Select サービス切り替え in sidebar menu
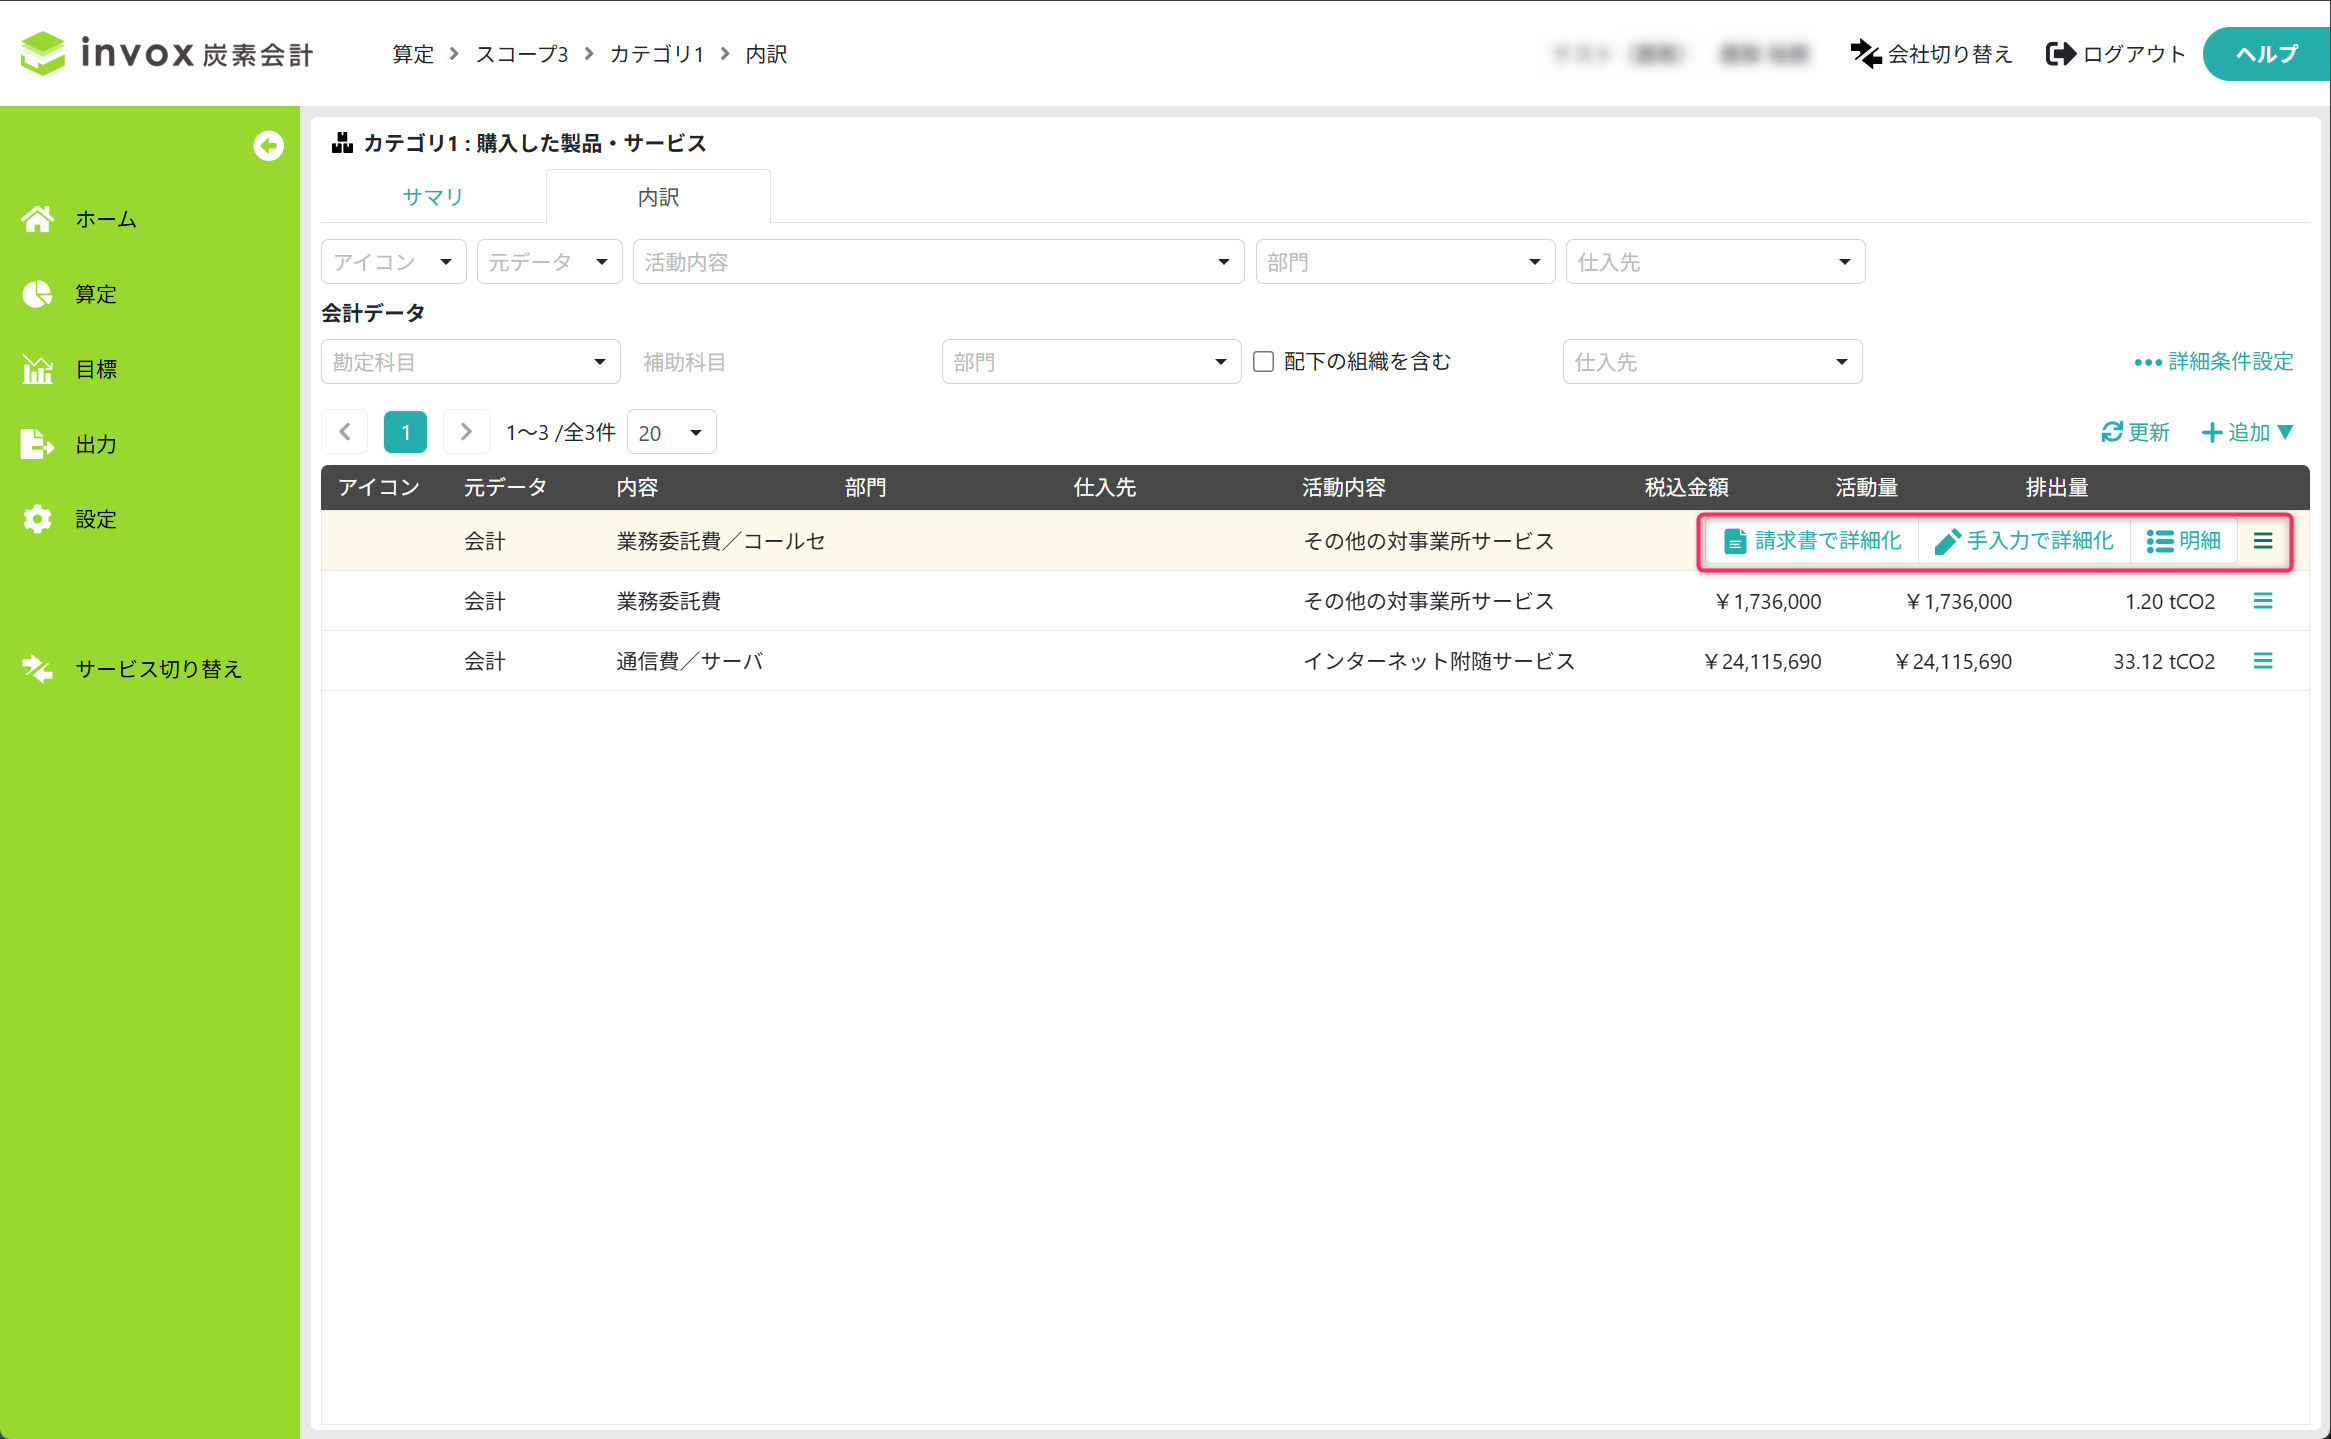 click(x=158, y=669)
